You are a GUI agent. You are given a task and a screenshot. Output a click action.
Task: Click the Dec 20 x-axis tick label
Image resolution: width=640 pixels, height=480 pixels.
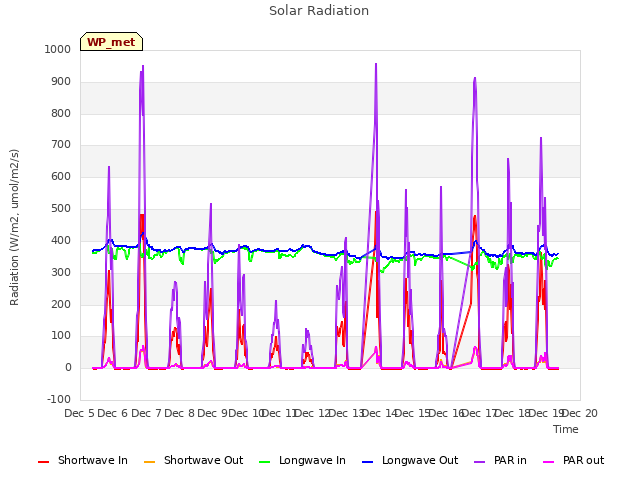[x=580, y=413]
